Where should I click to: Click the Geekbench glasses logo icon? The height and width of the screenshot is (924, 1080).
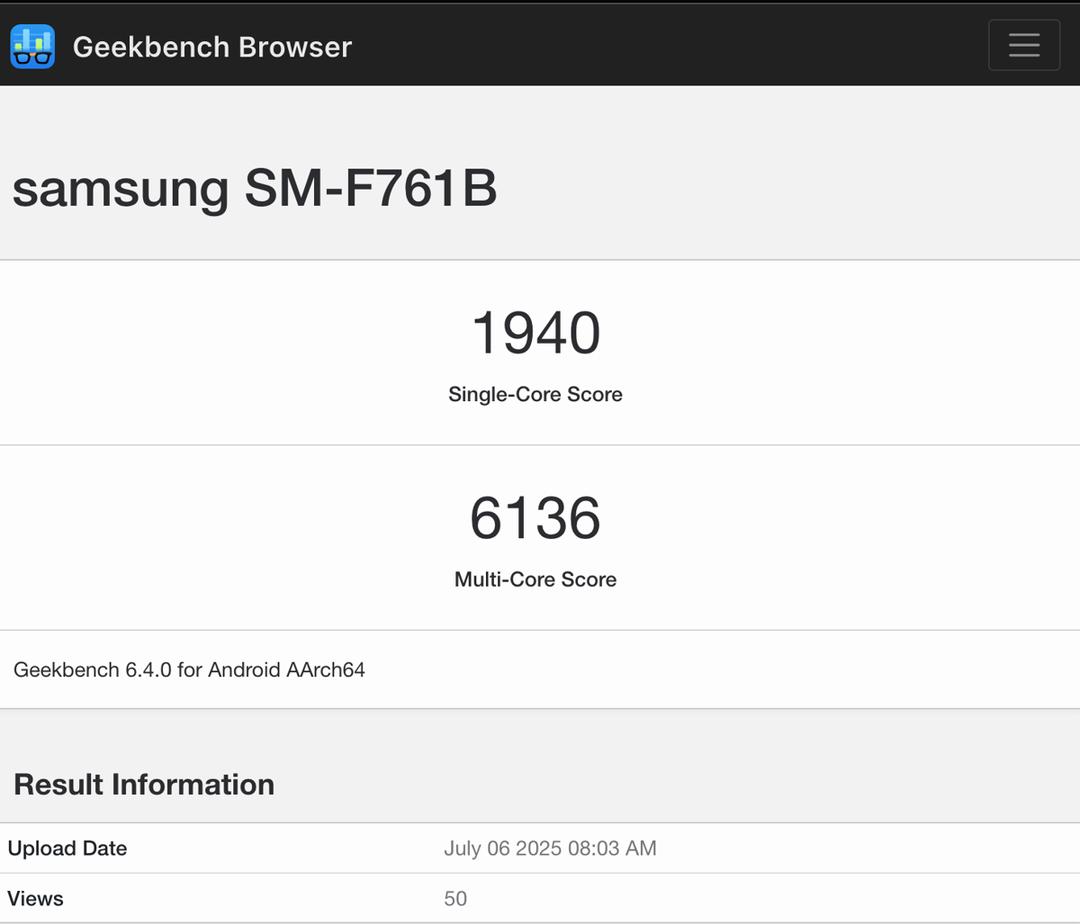(x=32, y=46)
